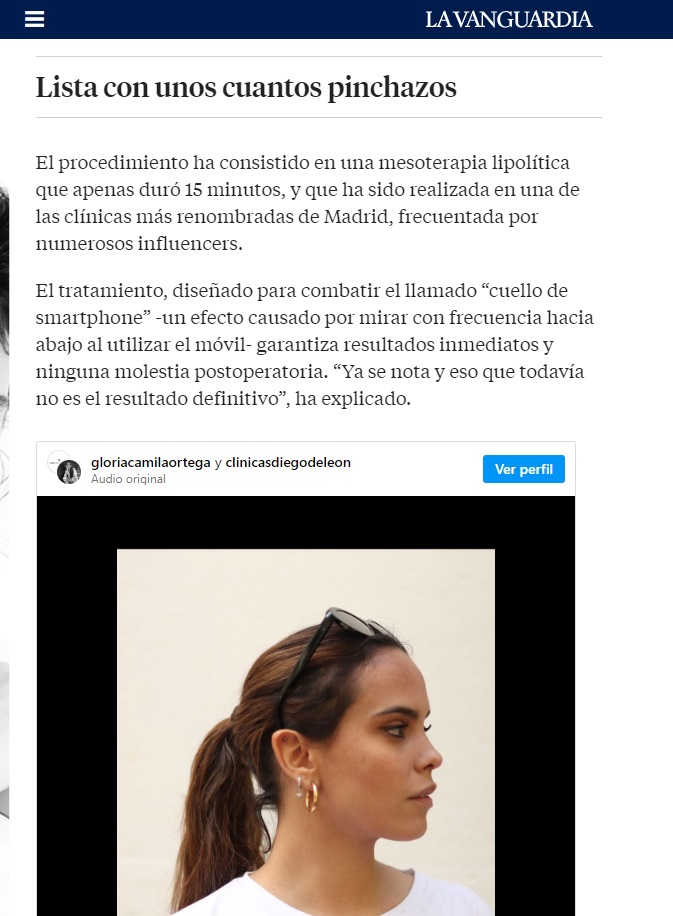
Task: Click the blue Ver perfil button
Action: pyautogui.click(x=523, y=469)
